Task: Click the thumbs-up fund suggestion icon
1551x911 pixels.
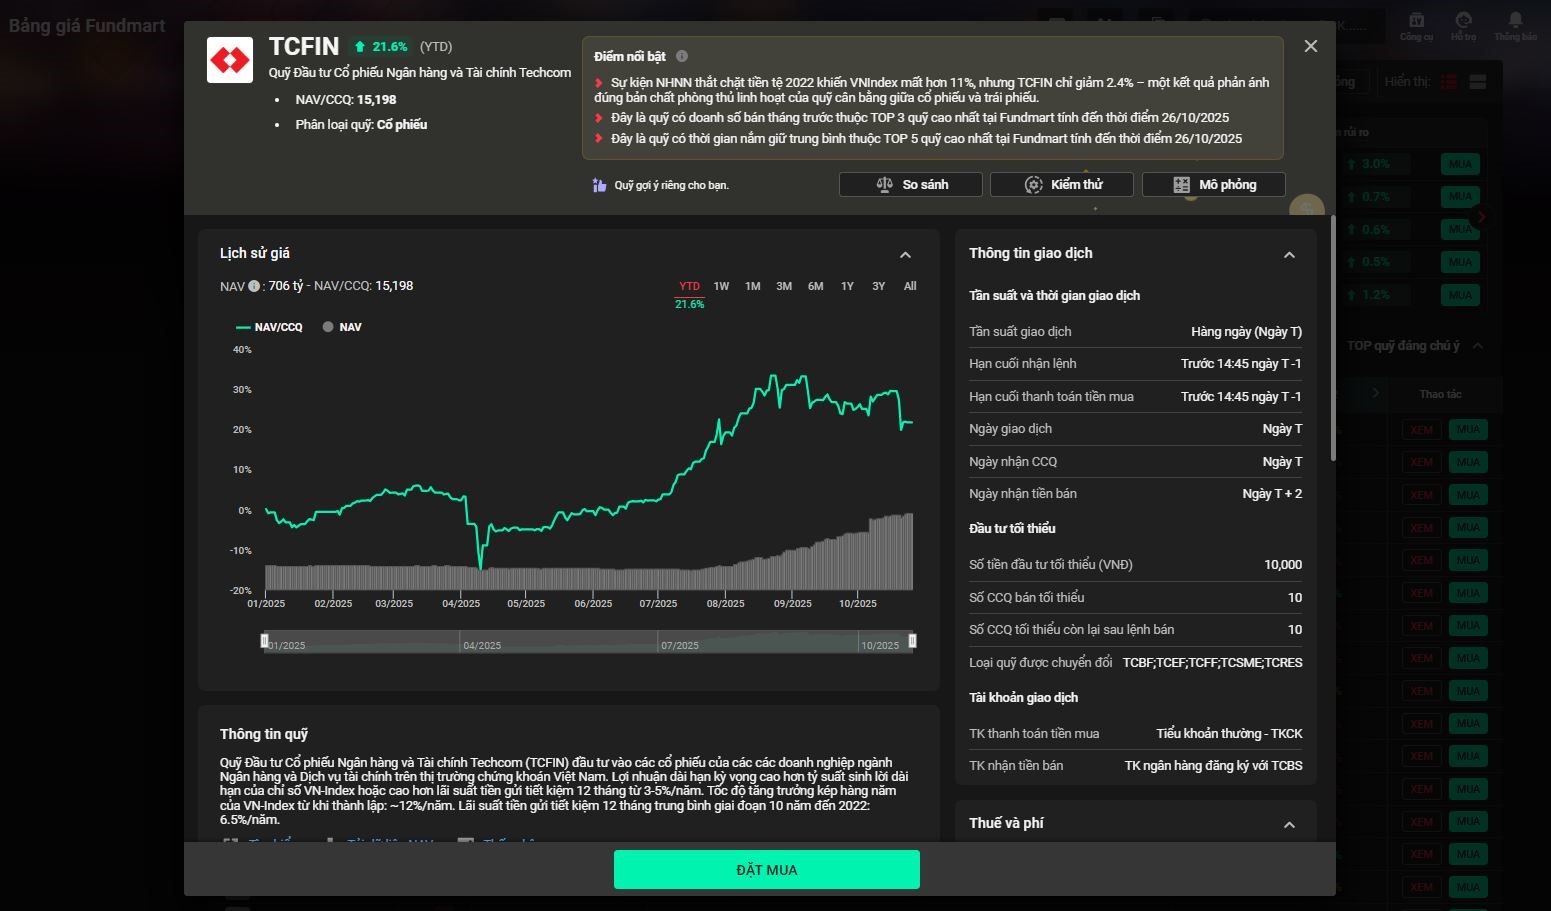Action: pos(599,185)
